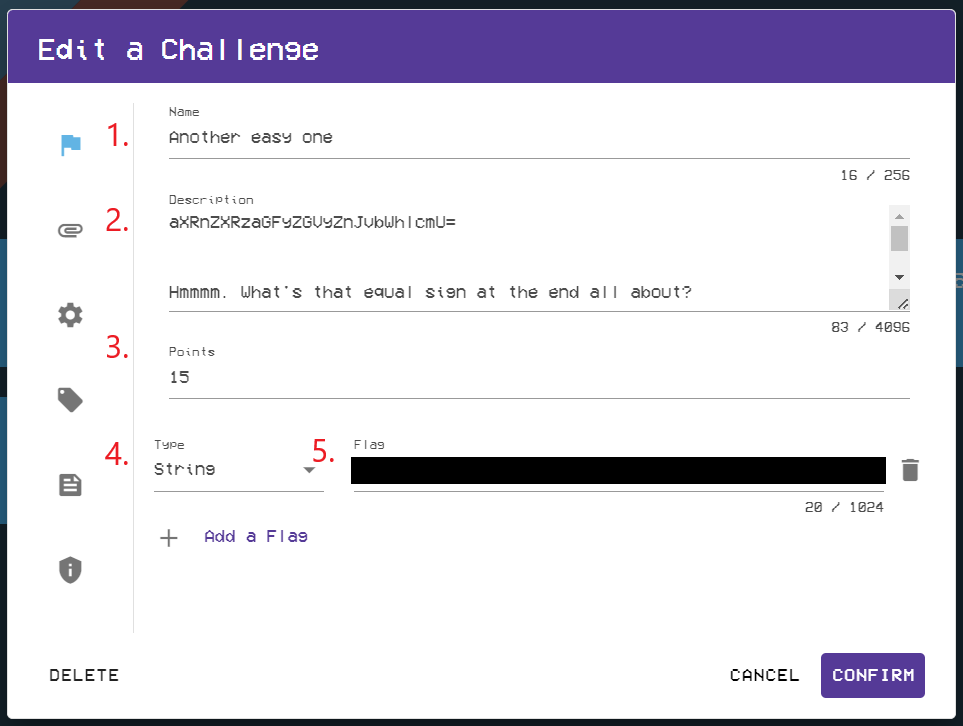Image resolution: width=963 pixels, height=726 pixels.
Task: Select the flag section in the sidebar
Action: pos(69,144)
